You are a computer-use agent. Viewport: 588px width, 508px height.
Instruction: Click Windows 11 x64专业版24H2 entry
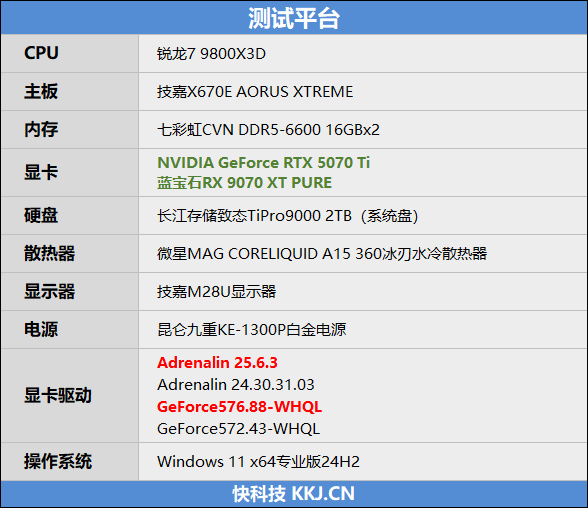pyautogui.click(x=258, y=462)
